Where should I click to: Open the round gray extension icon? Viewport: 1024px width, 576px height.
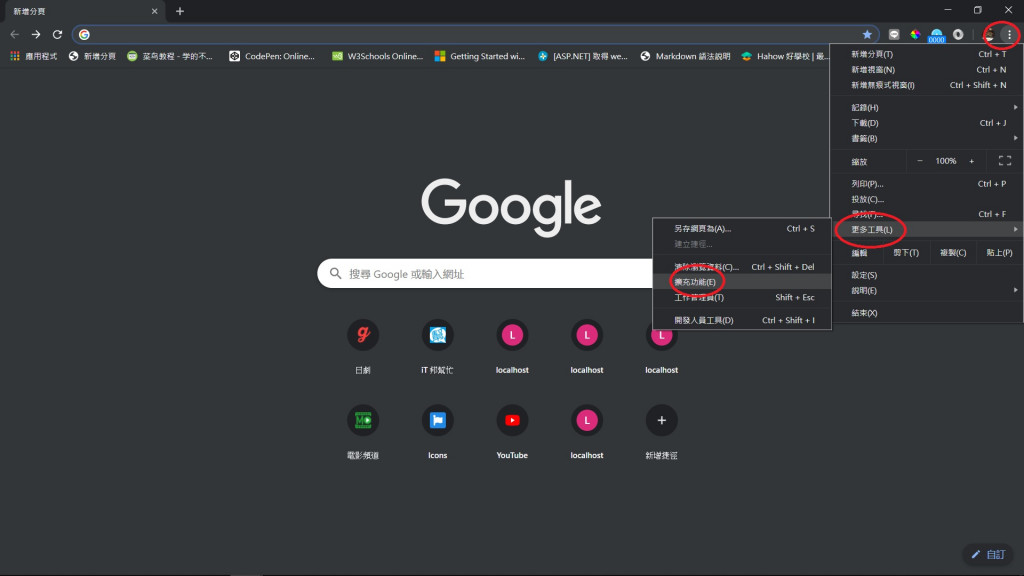coord(958,35)
